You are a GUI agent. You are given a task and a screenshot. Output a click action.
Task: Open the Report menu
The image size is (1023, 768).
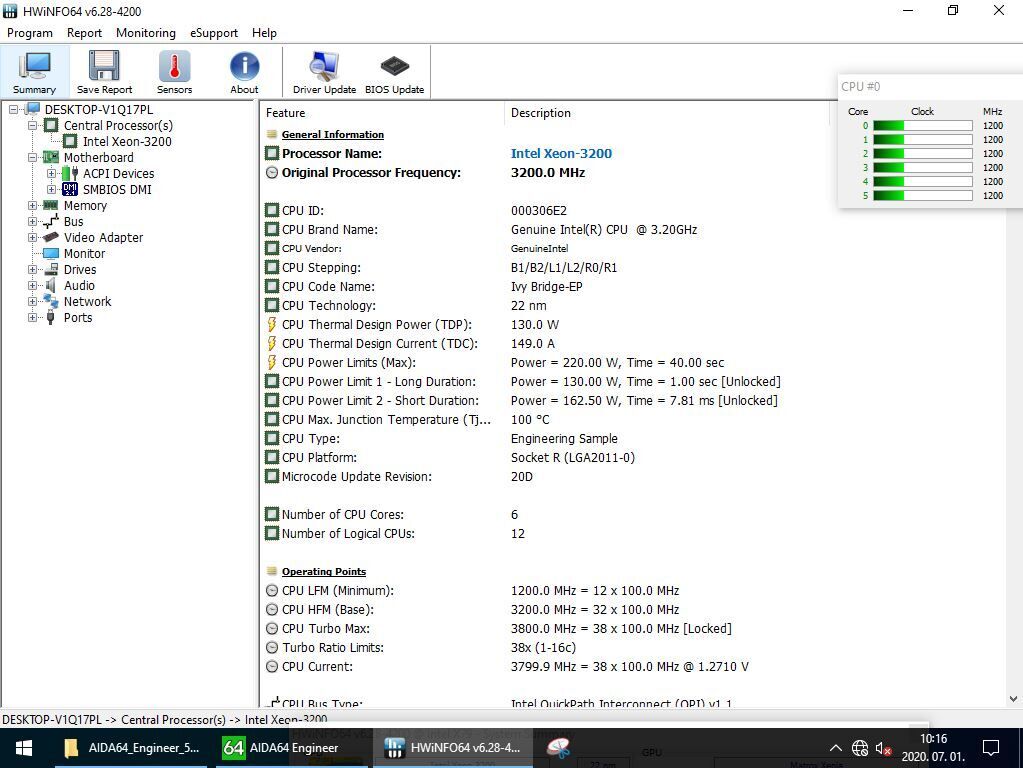tap(84, 33)
